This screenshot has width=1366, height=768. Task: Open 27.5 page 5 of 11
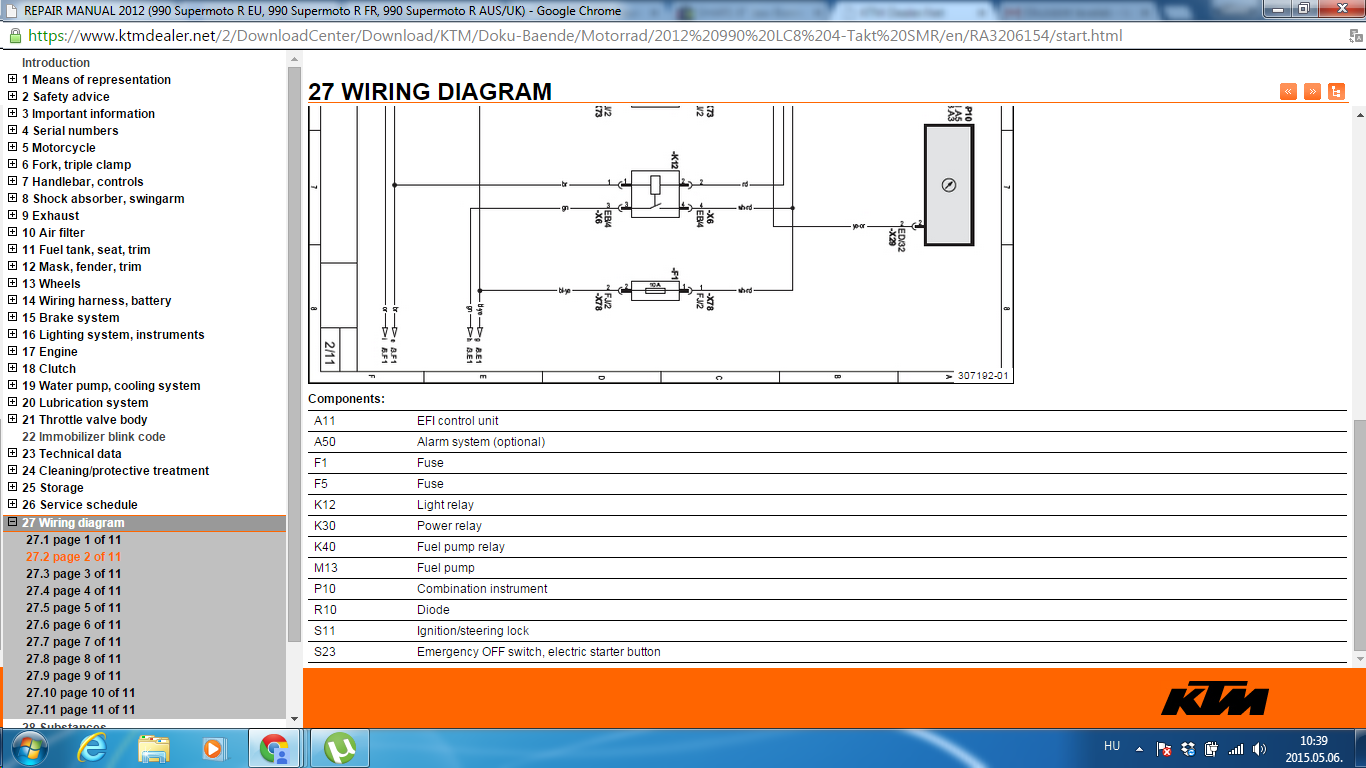[73, 608]
